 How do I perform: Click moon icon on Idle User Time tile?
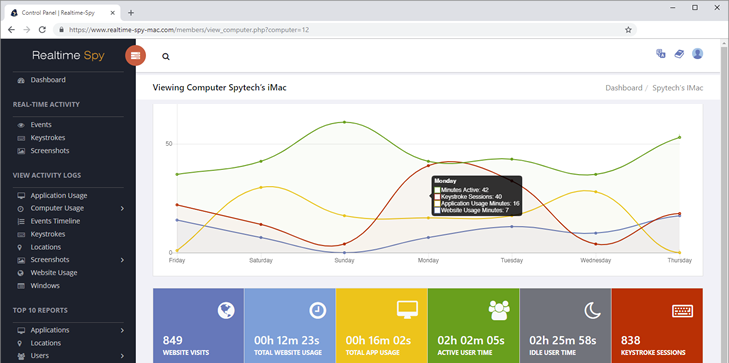(593, 310)
